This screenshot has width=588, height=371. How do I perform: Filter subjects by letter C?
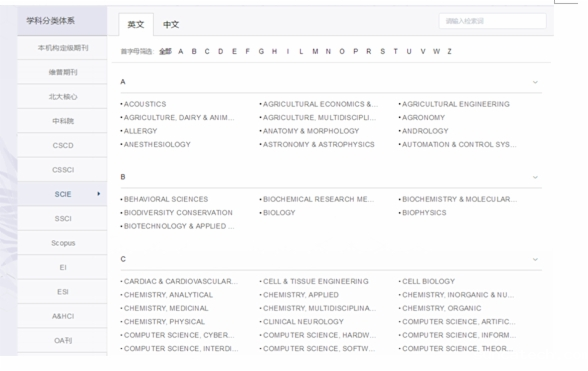click(207, 51)
